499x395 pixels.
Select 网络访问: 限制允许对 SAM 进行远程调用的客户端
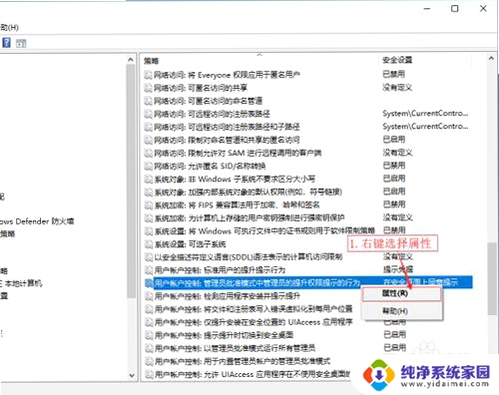click(238, 153)
